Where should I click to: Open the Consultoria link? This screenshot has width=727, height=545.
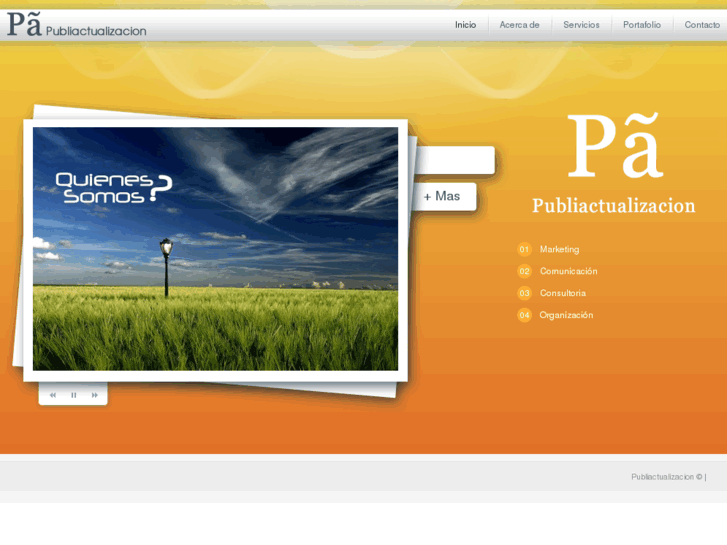[563, 293]
